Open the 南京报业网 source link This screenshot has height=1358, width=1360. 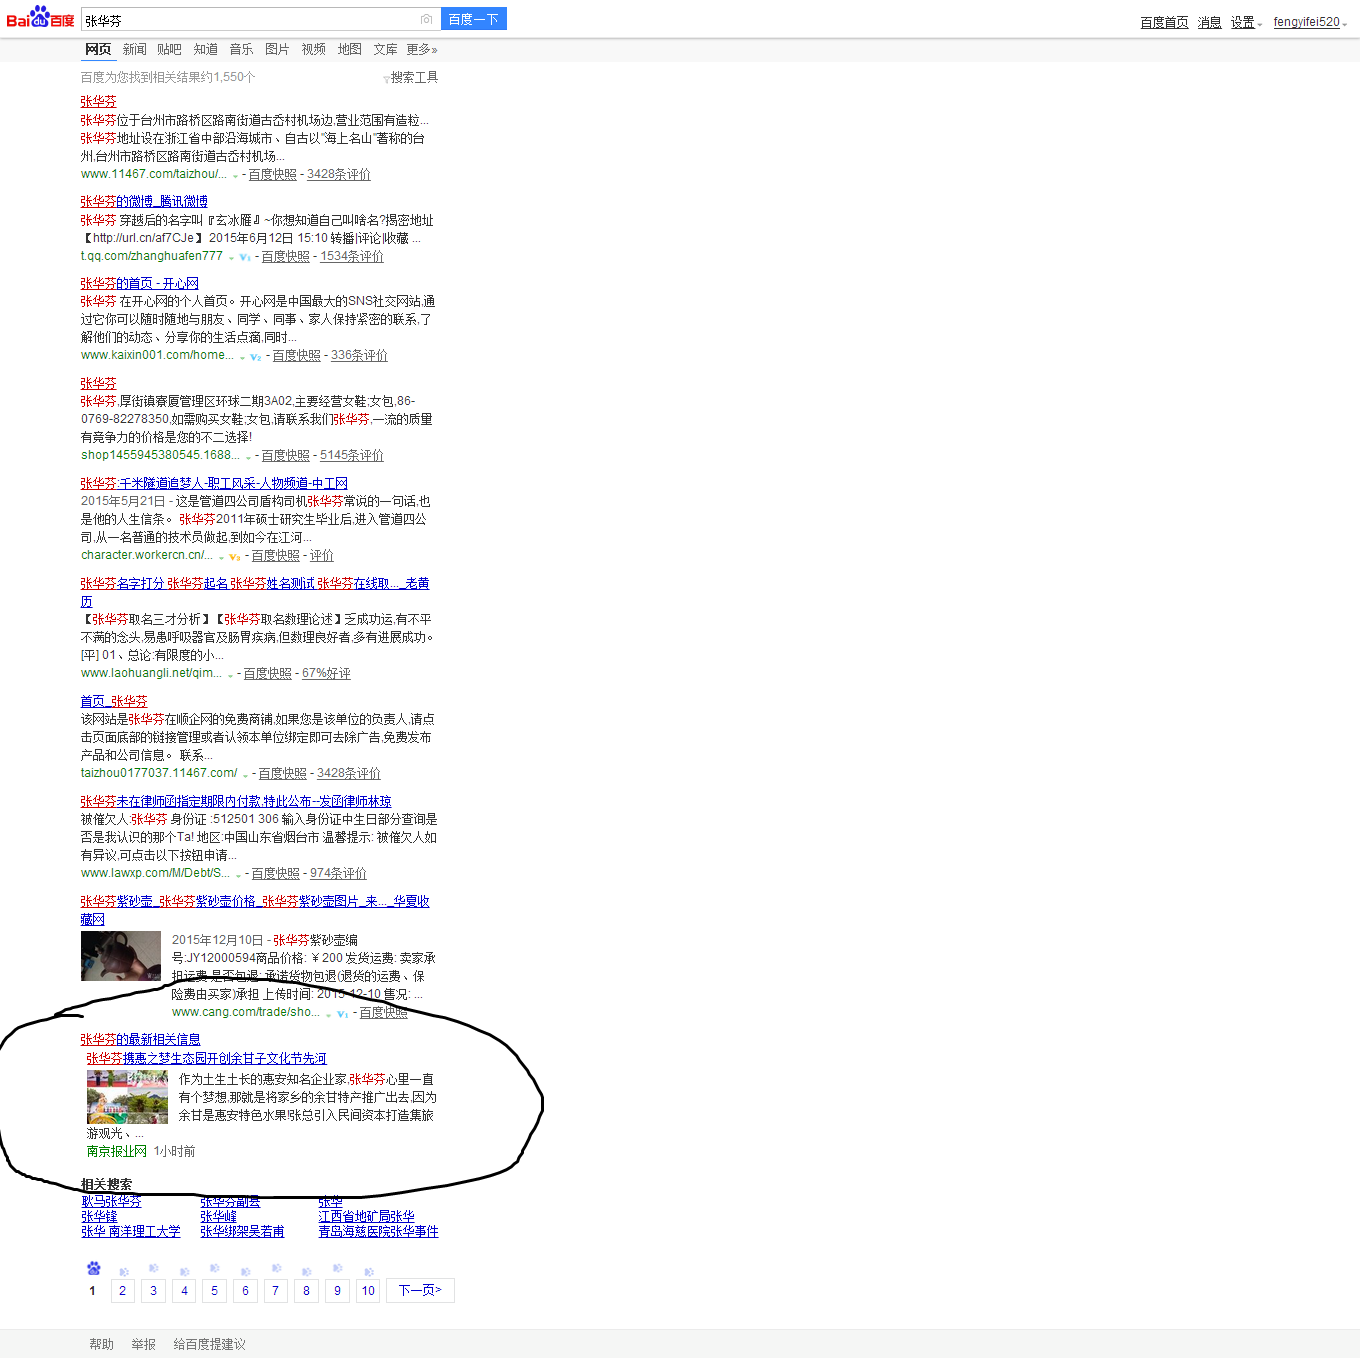(x=116, y=1151)
